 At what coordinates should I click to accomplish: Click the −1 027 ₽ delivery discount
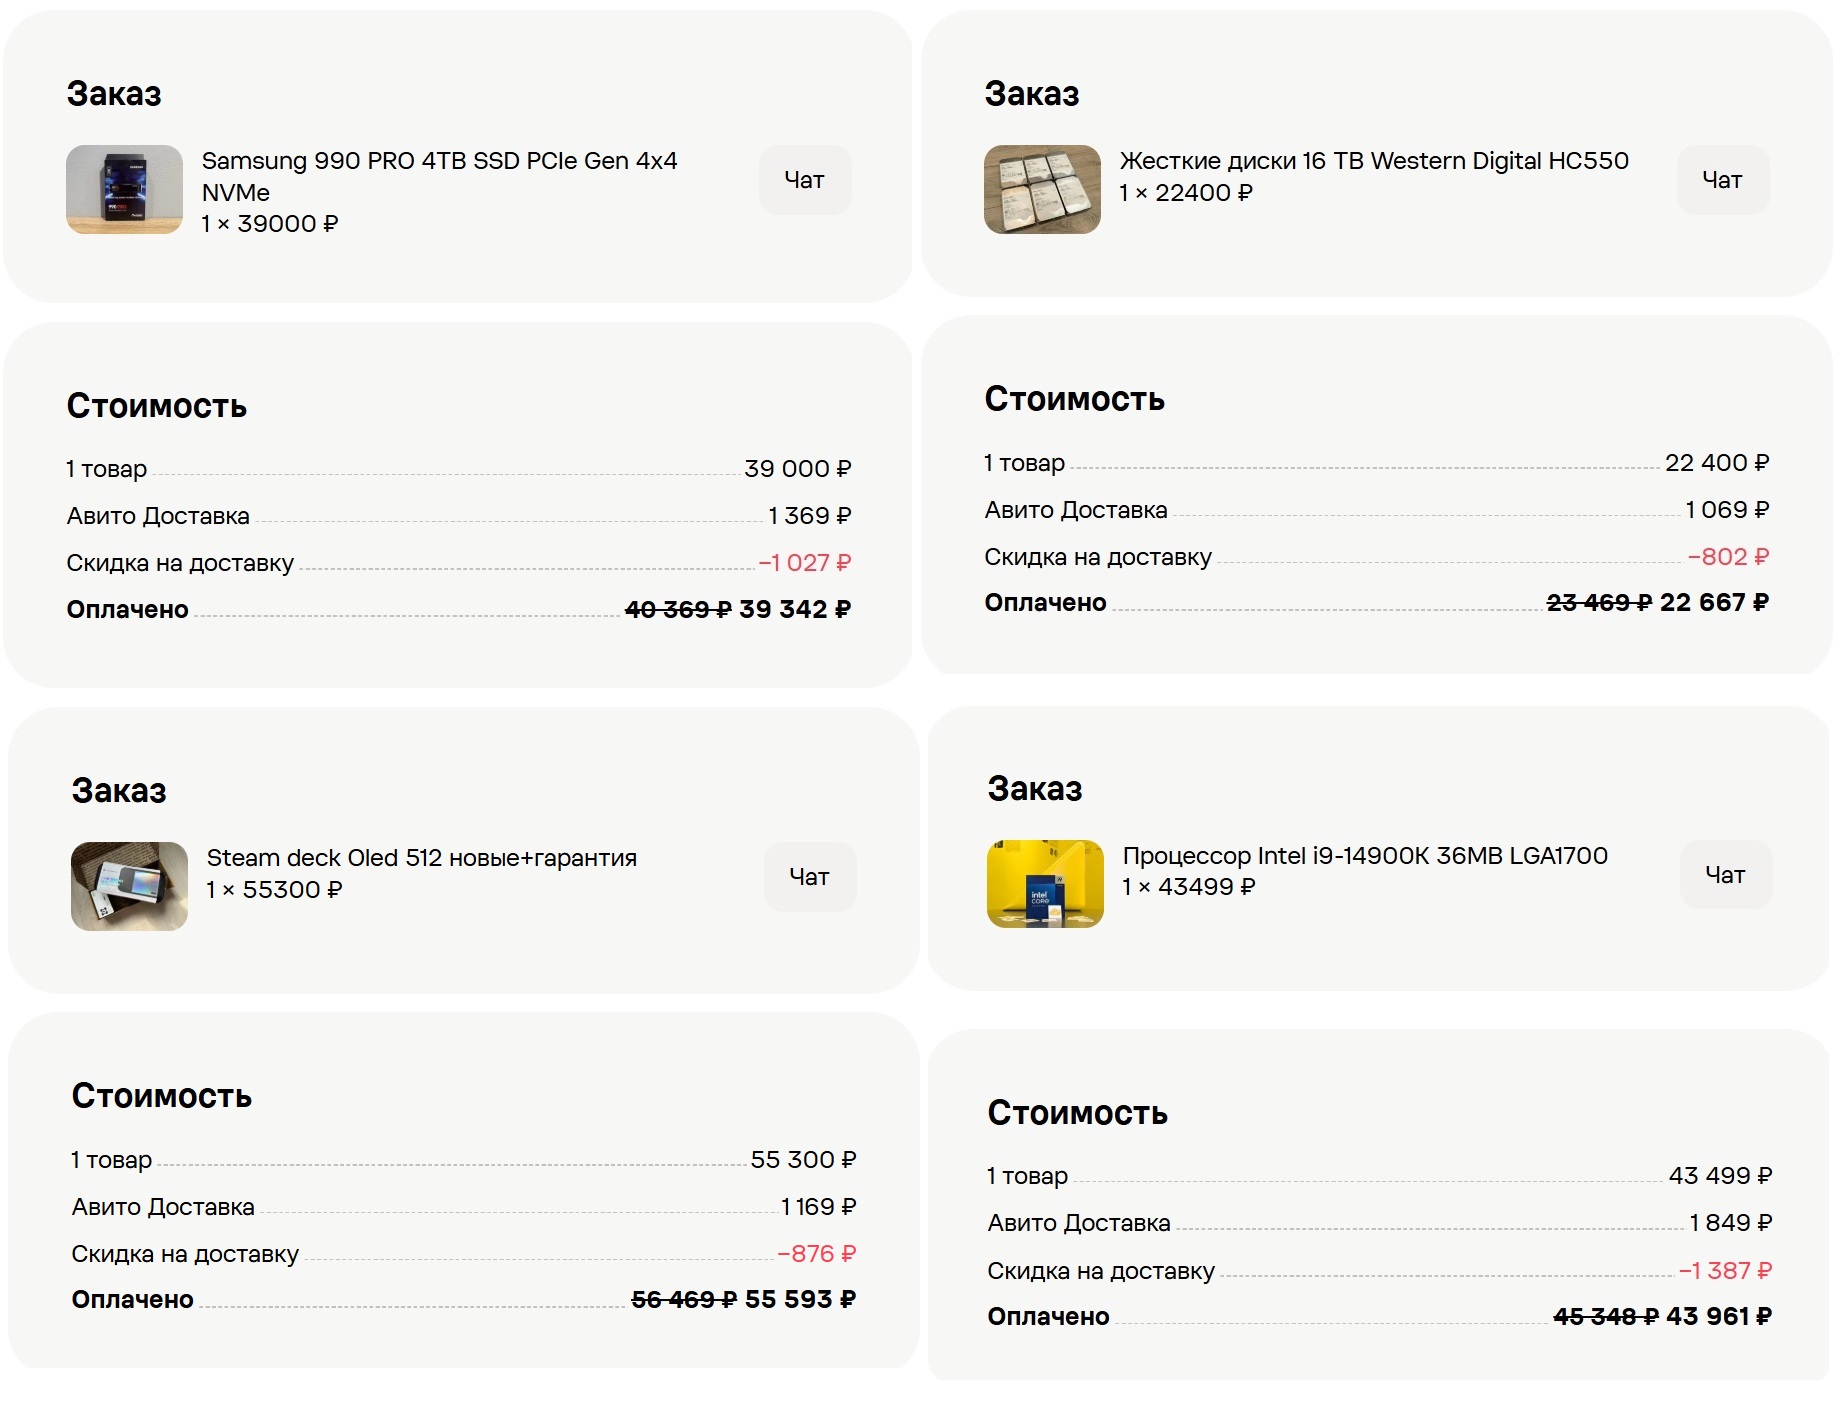tap(805, 563)
